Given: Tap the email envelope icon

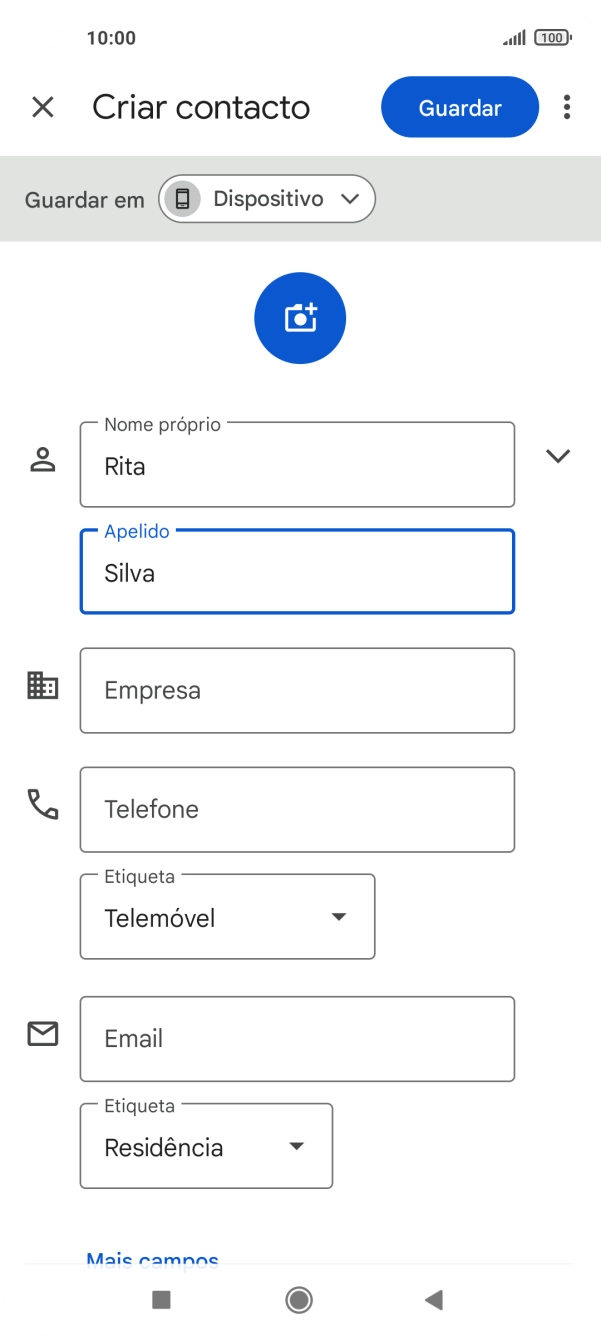Looking at the screenshot, I should (x=42, y=1034).
